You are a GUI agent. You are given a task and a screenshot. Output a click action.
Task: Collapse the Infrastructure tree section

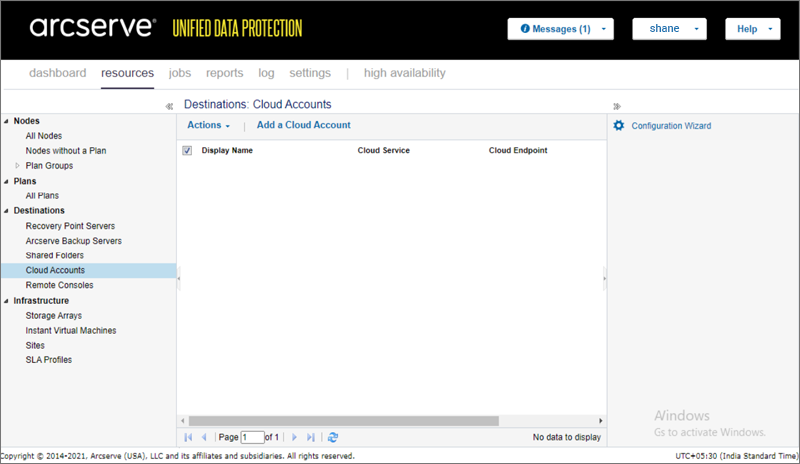(x=6, y=301)
